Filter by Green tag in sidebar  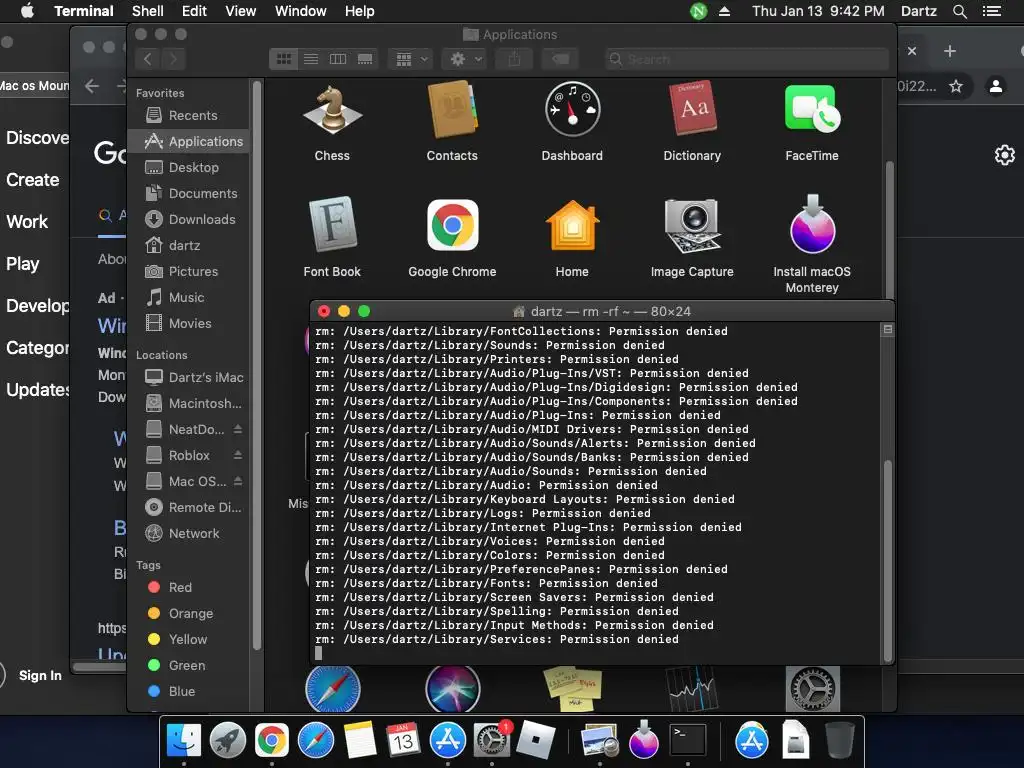click(188, 665)
